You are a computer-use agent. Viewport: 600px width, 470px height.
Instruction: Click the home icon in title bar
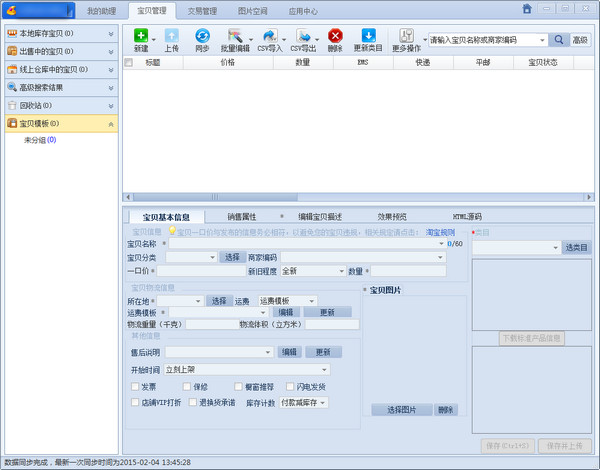click(x=527, y=9)
